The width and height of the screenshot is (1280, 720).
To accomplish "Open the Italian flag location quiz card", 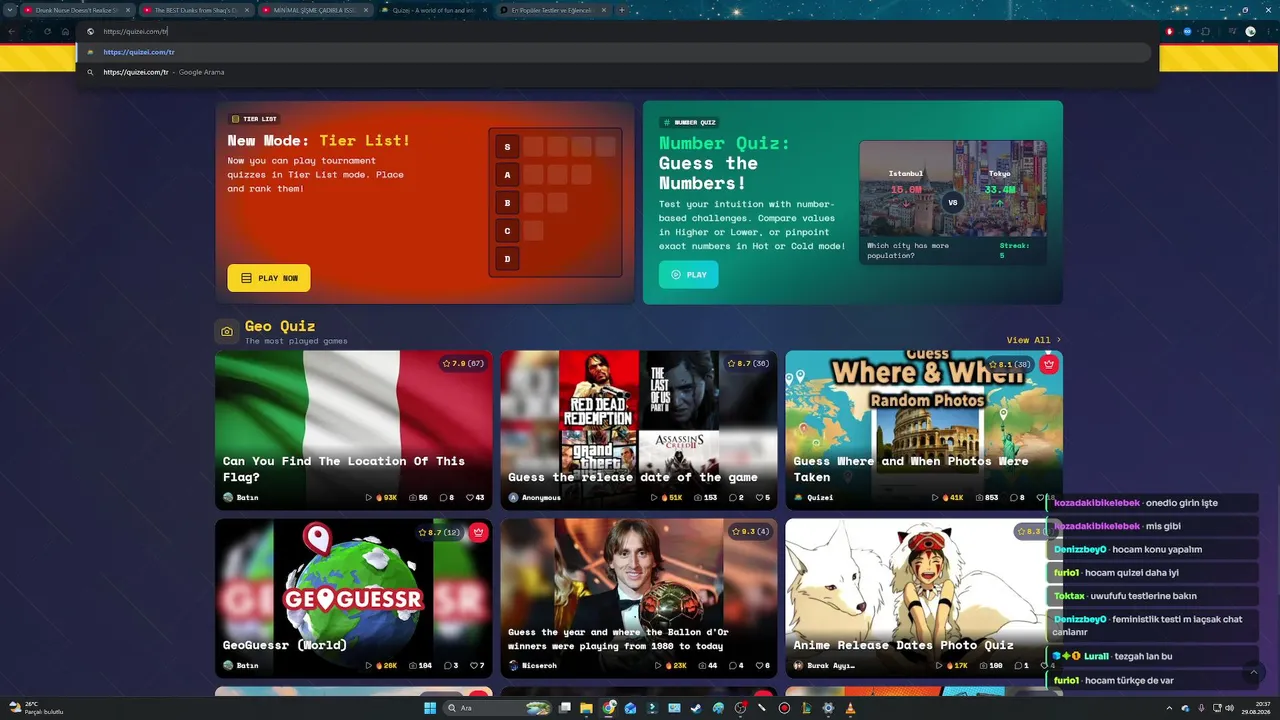I will click(354, 430).
